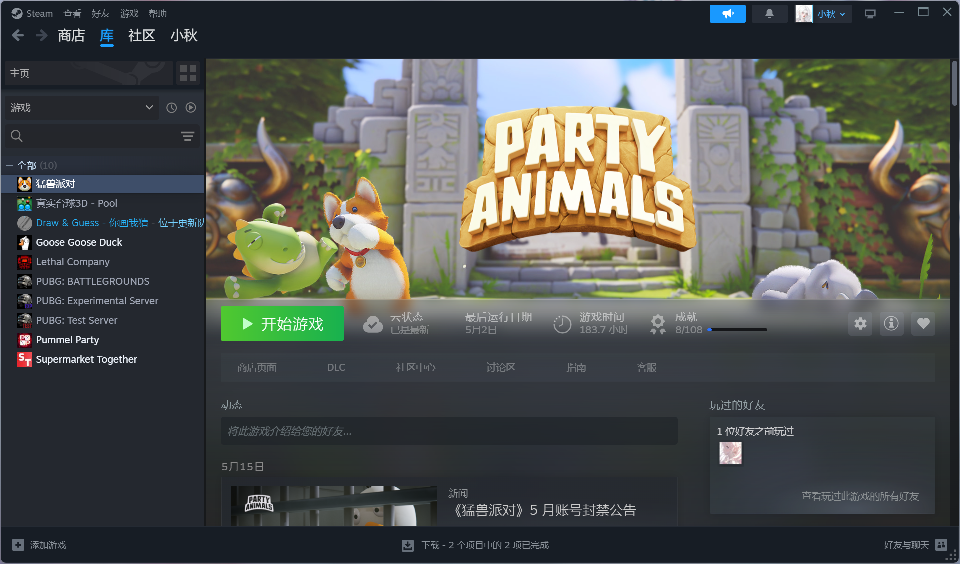
Task: View all friends who played link
Action: 860,496
